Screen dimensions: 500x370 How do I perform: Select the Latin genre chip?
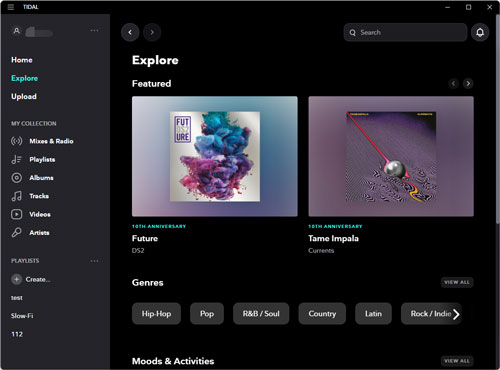point(373,314)
